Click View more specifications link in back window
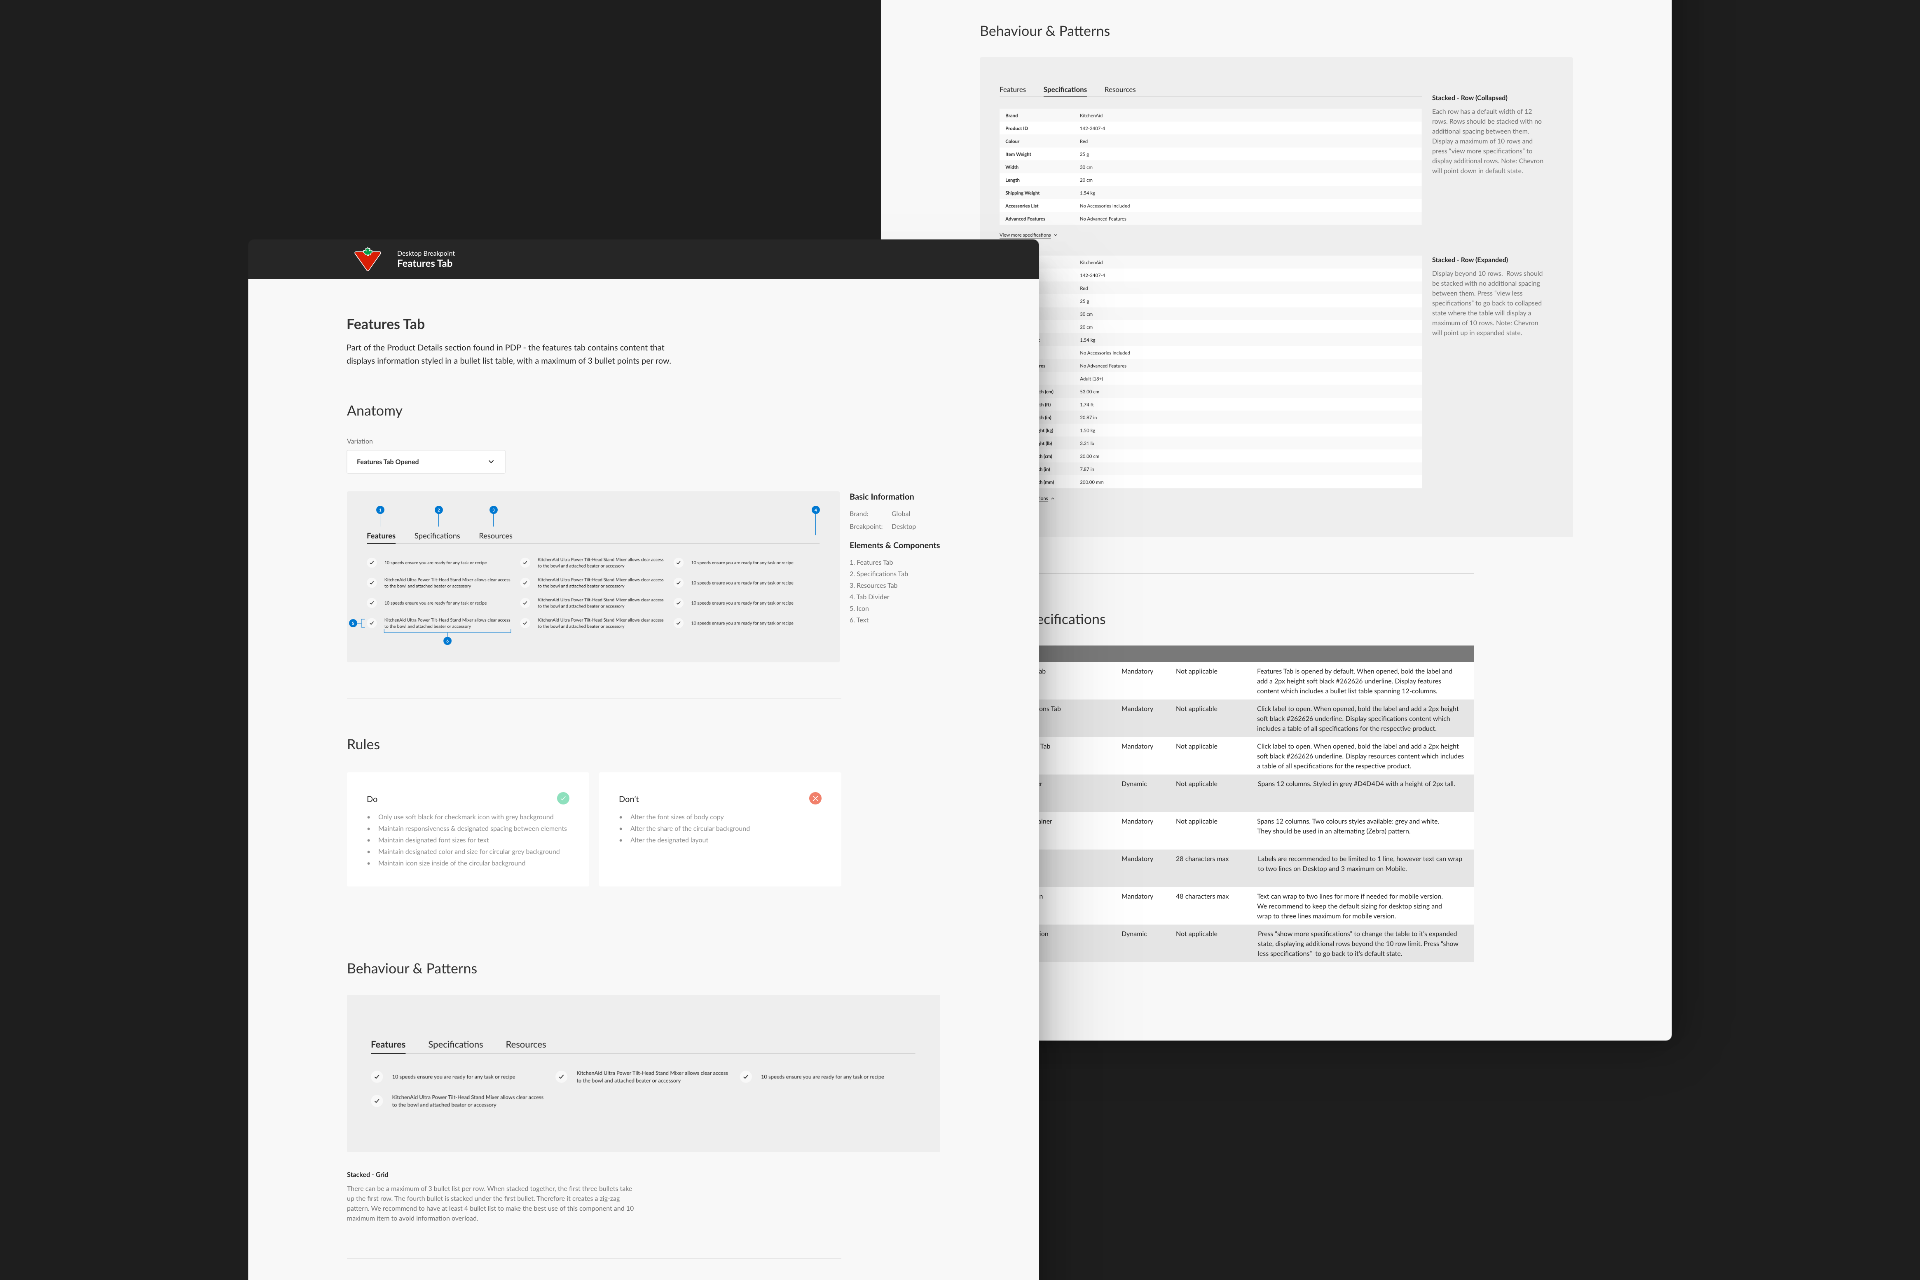This screenshot has height=1280, width=1920. coord(1025,235)
